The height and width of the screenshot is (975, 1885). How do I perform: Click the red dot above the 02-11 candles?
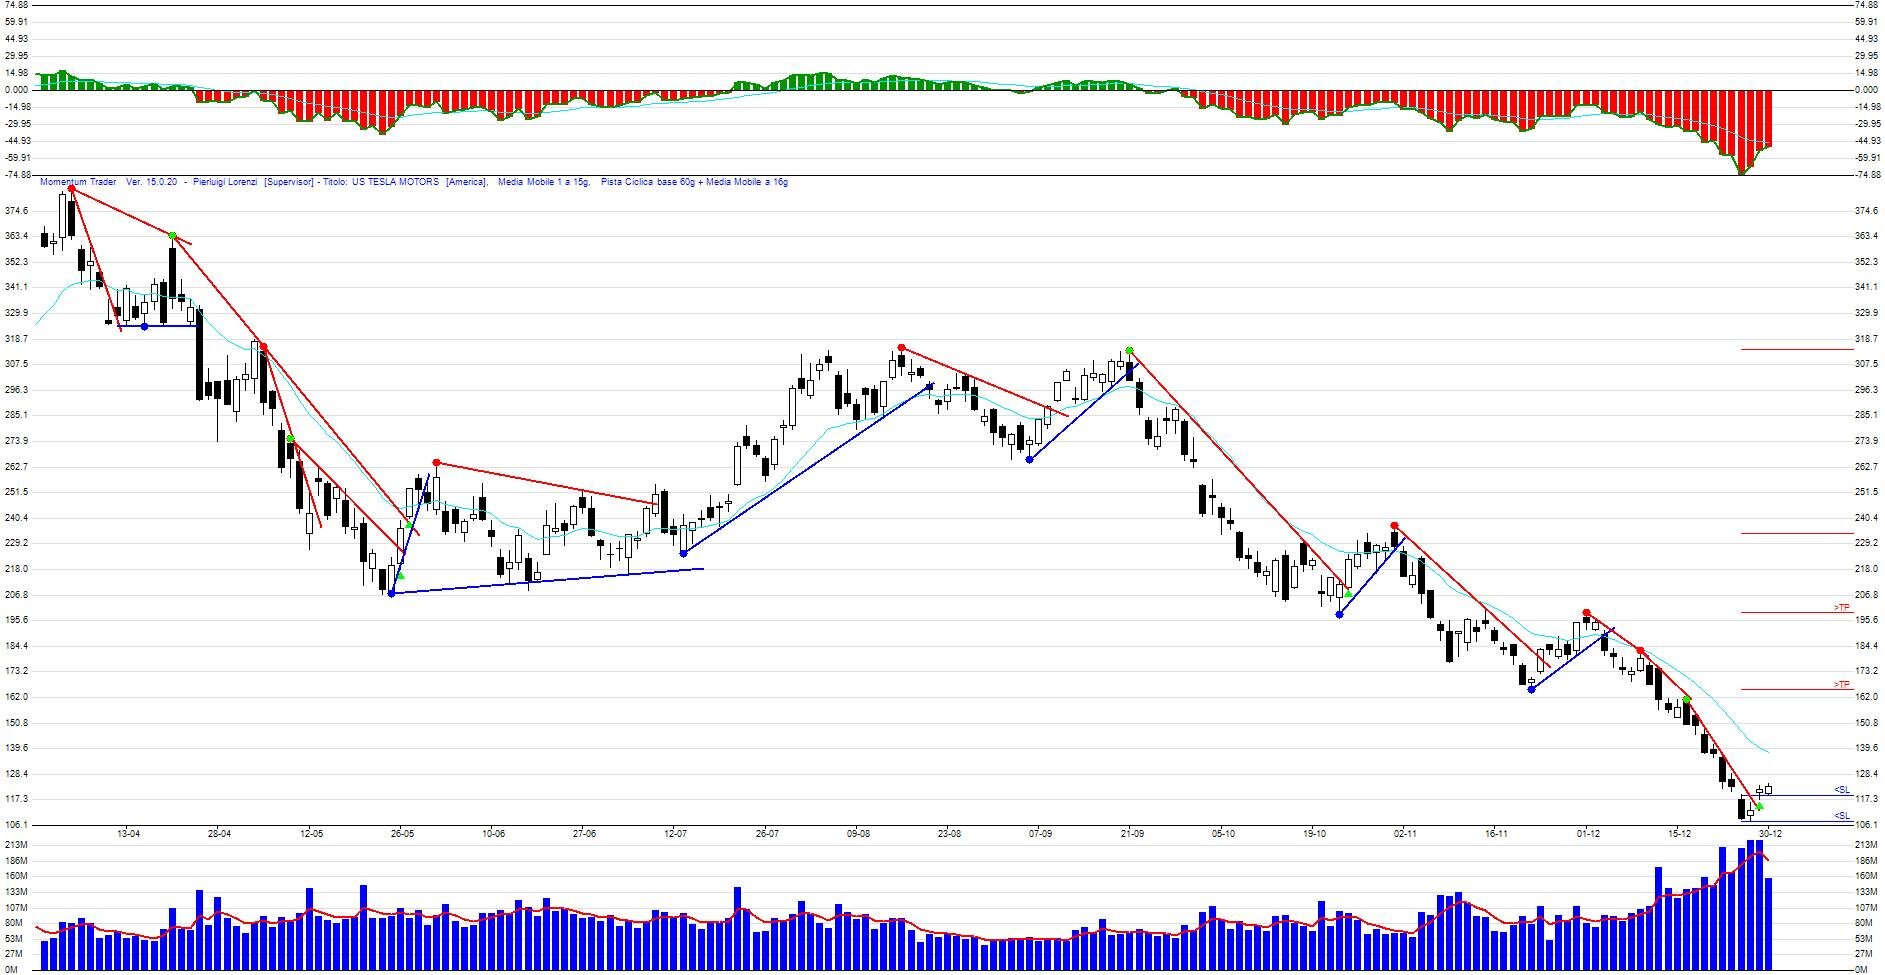[x=1394, y=525]
